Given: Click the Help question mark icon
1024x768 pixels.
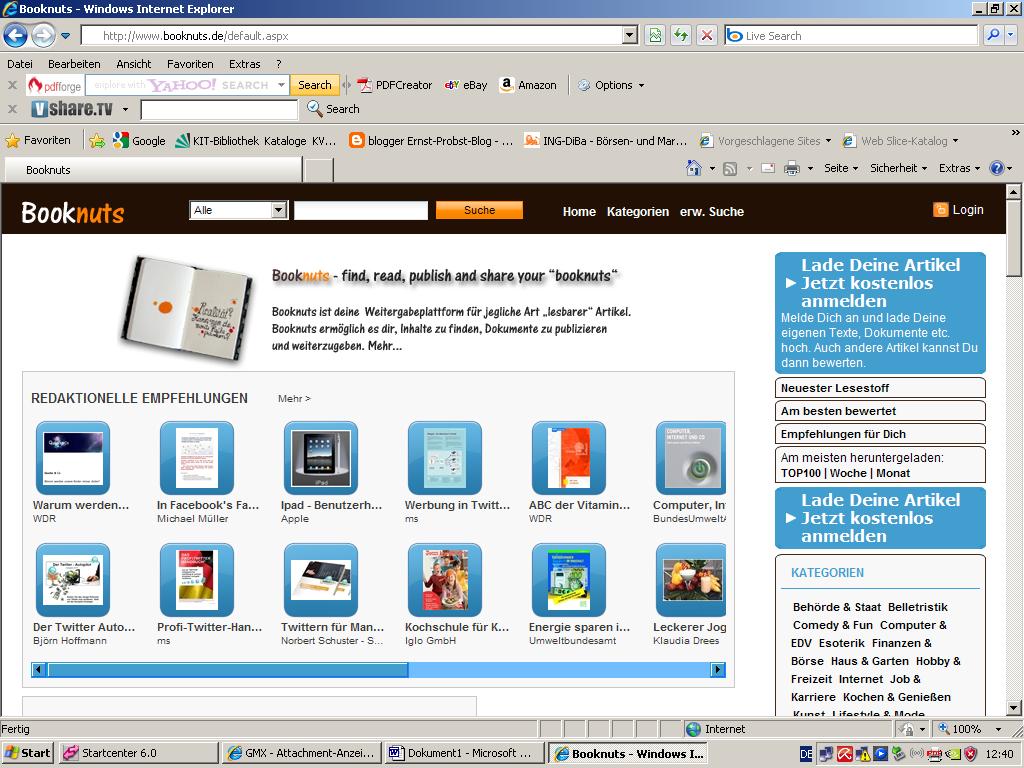Looking at the screenshot, I should (997, 168).
